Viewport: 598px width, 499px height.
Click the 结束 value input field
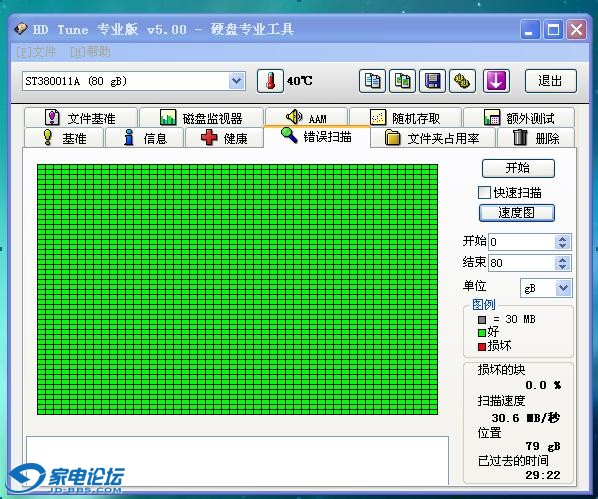click(521, 263)
